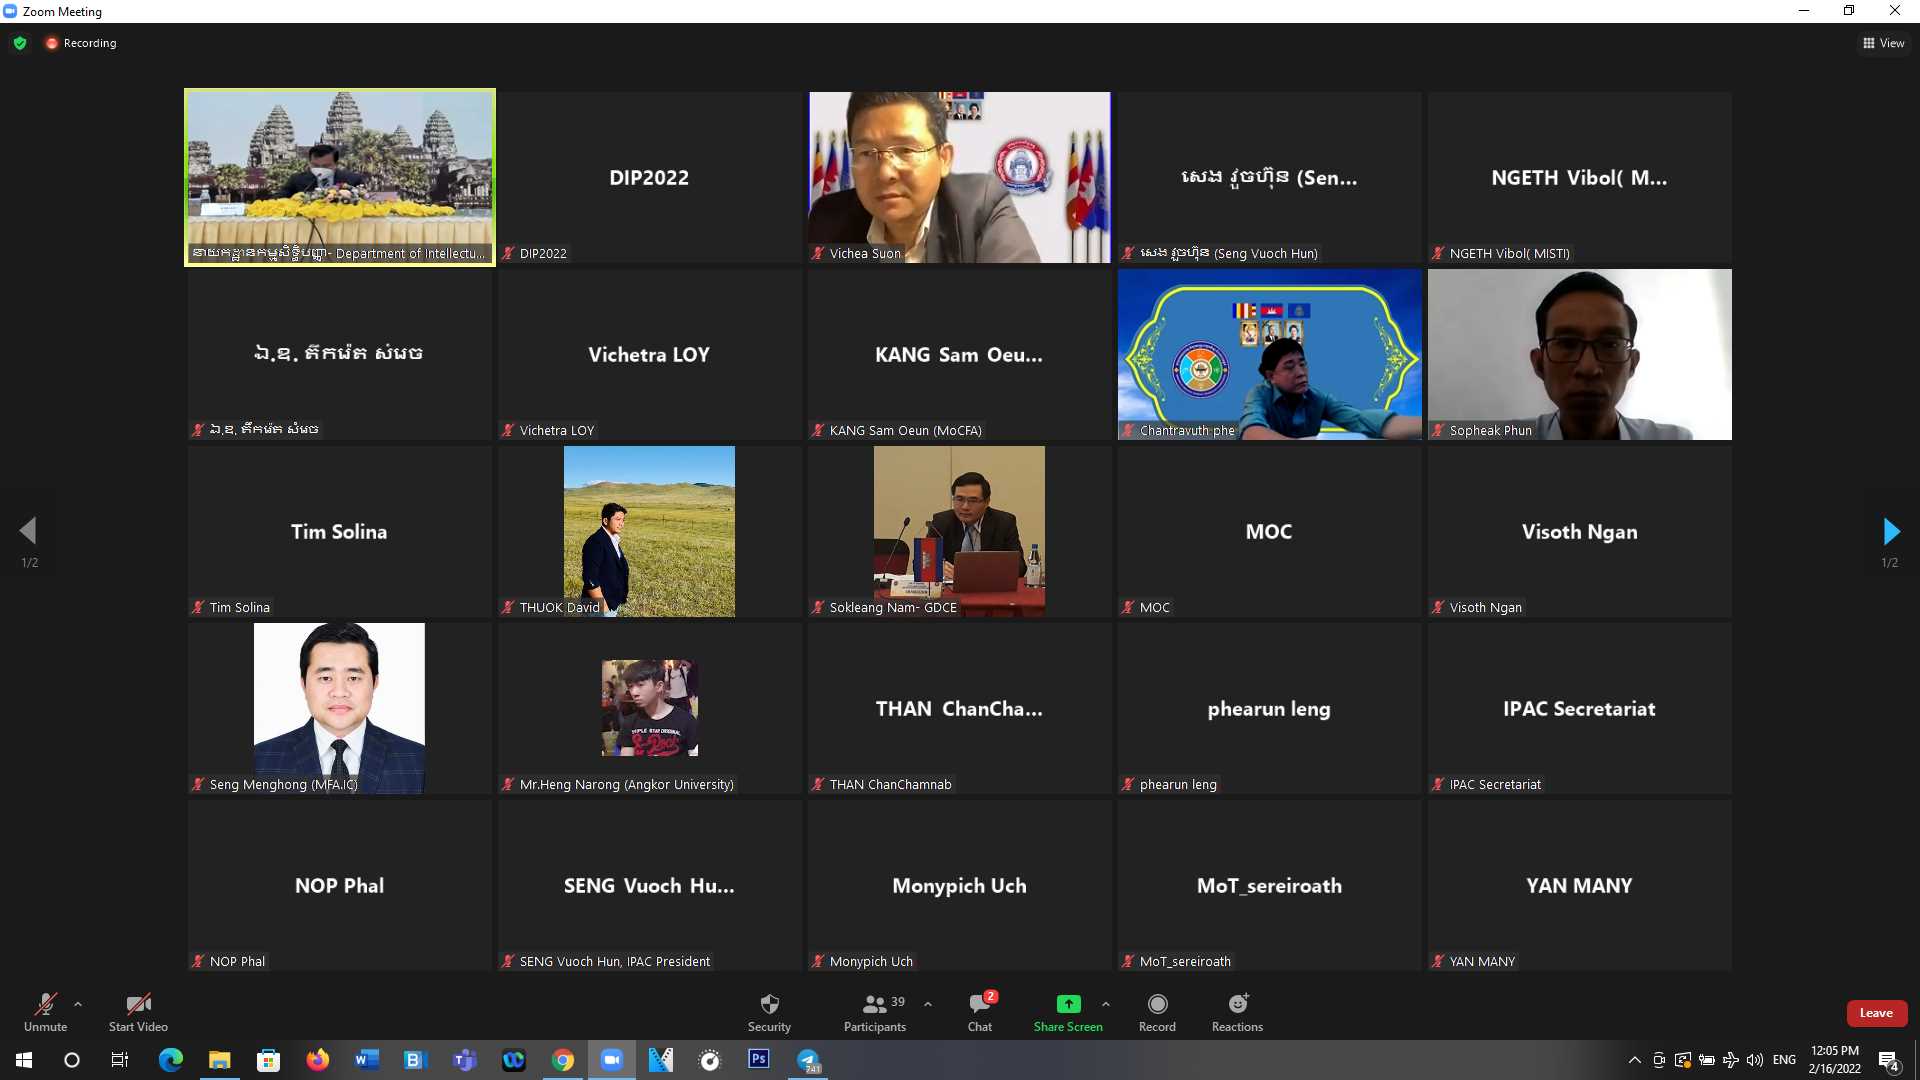Viewport: 1920px width, 1080px height.
Task: Click the phearun leng tile
Action: coord(1269,708)
